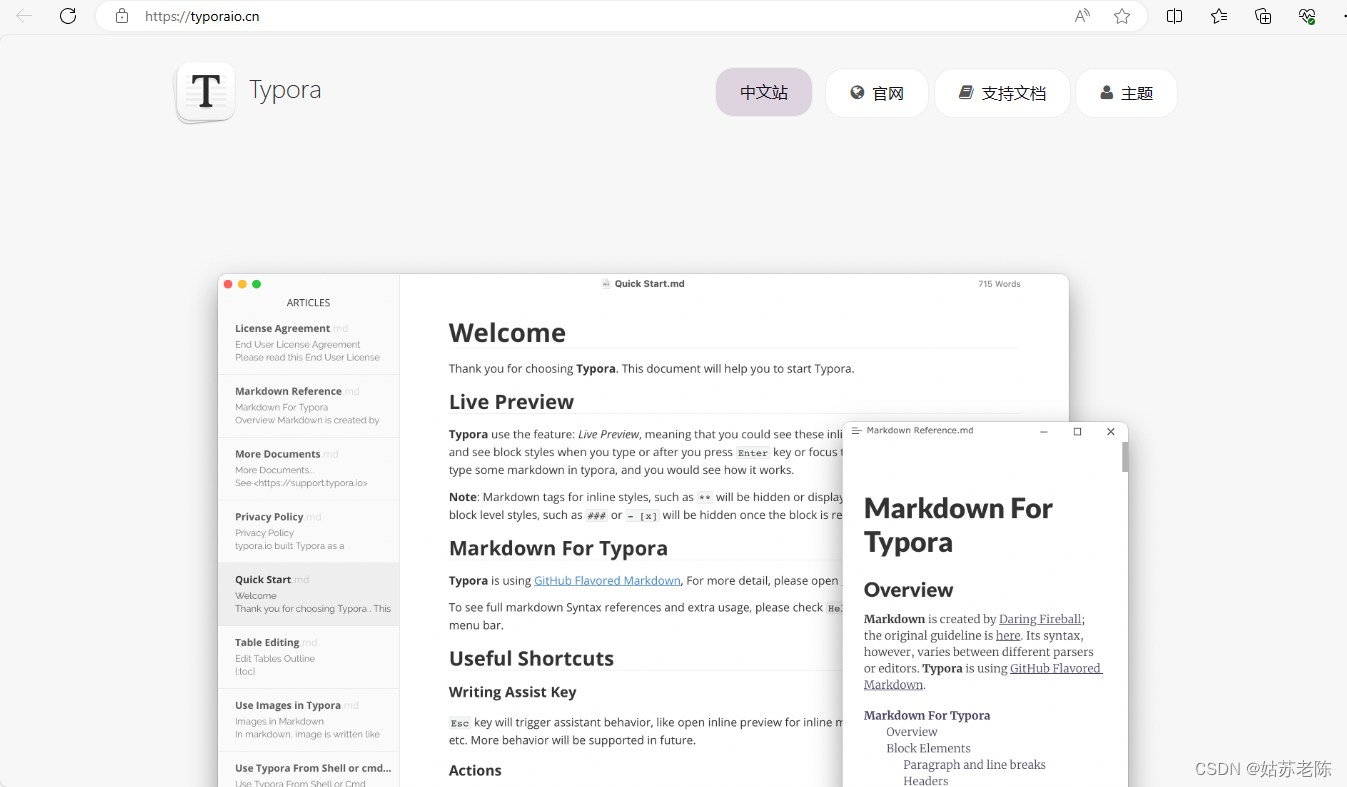Open the 主题 button
This screenshot has height=787, width=1347.
tap(1126, 93)
